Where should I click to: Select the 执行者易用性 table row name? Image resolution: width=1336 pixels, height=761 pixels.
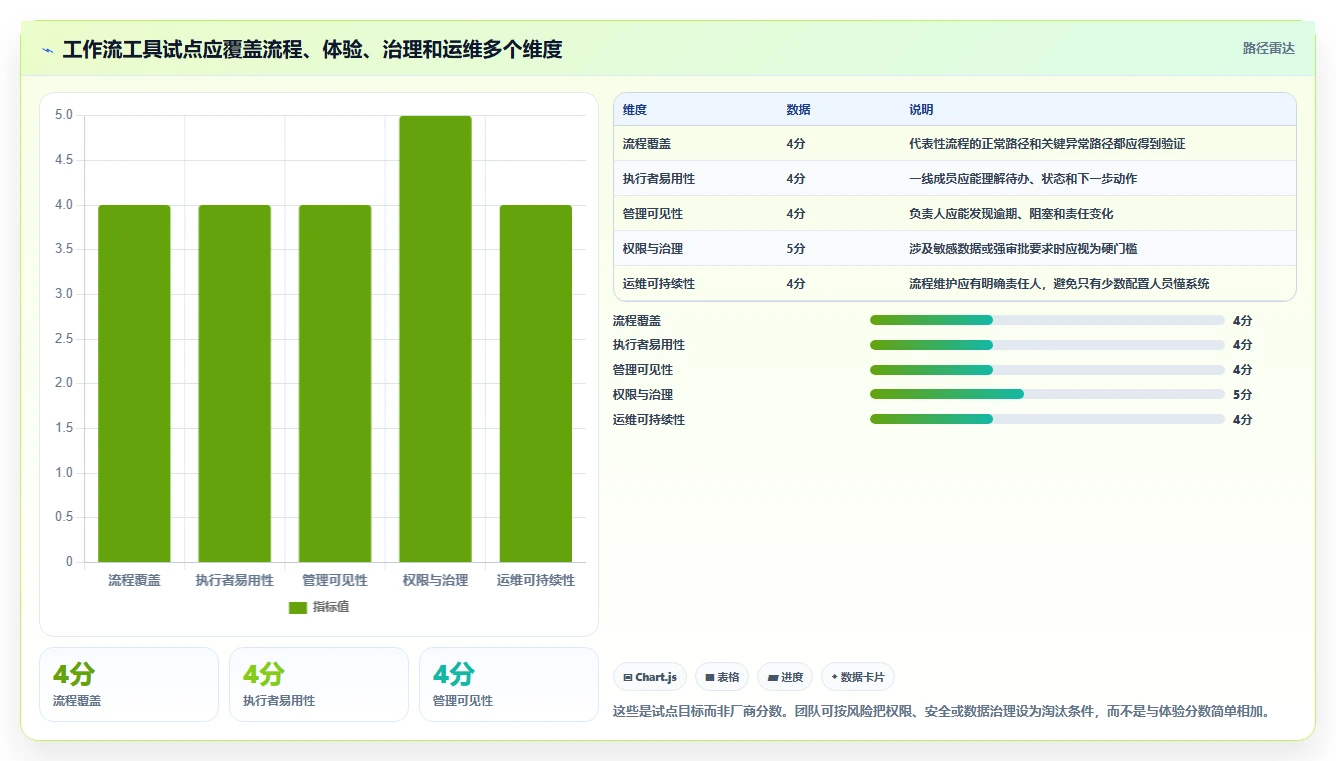(659, 179)
